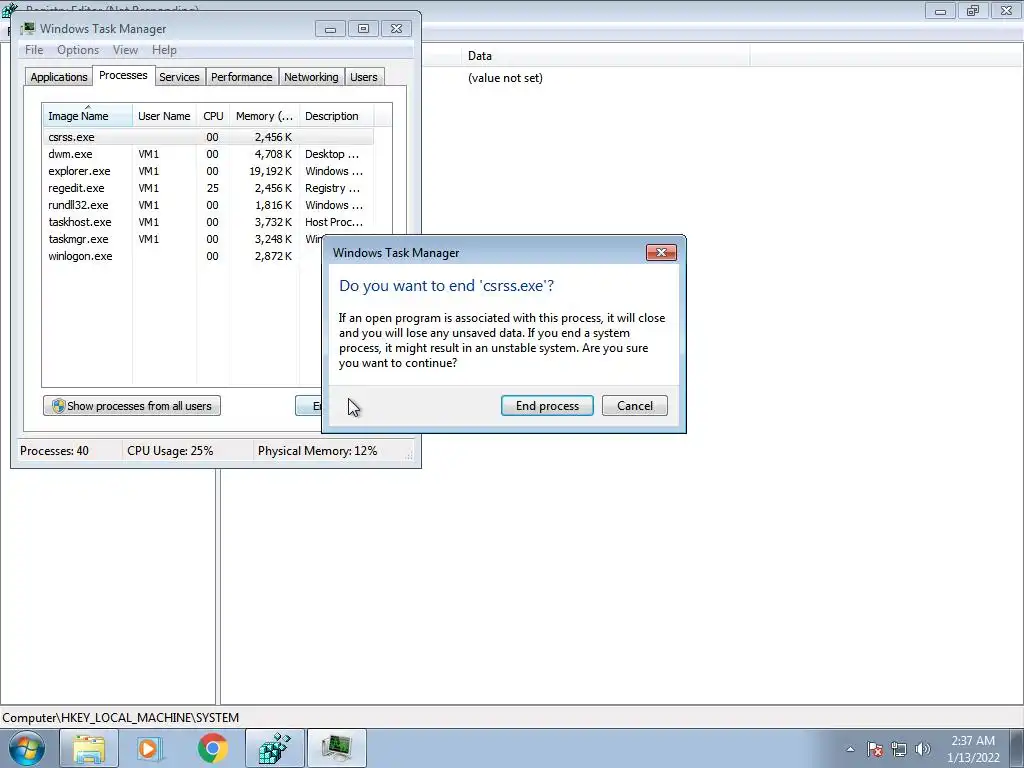Sort processes by Memory column
The image size is (1024, 768).
point(264,116)
